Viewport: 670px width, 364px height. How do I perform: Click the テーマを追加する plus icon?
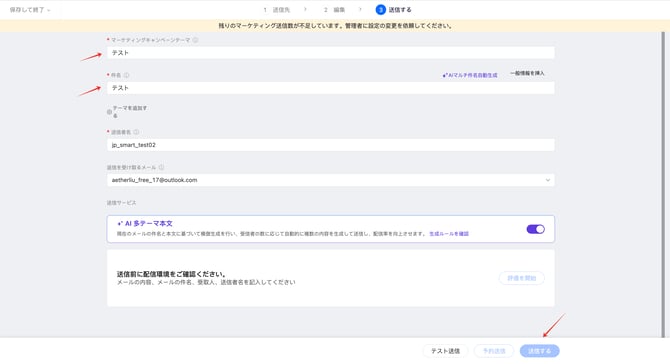coord(109,112)
